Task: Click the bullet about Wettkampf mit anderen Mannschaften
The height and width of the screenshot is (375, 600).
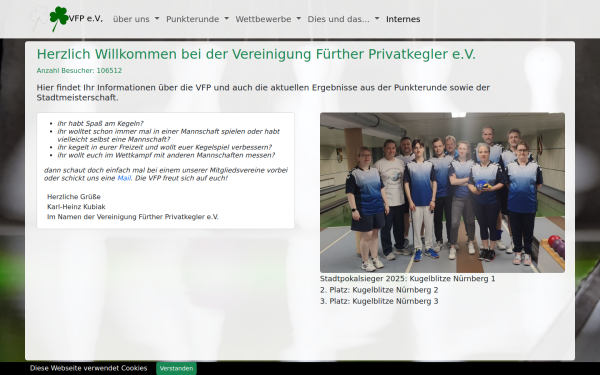Action: pyautogui.click(x=166, y=155)
